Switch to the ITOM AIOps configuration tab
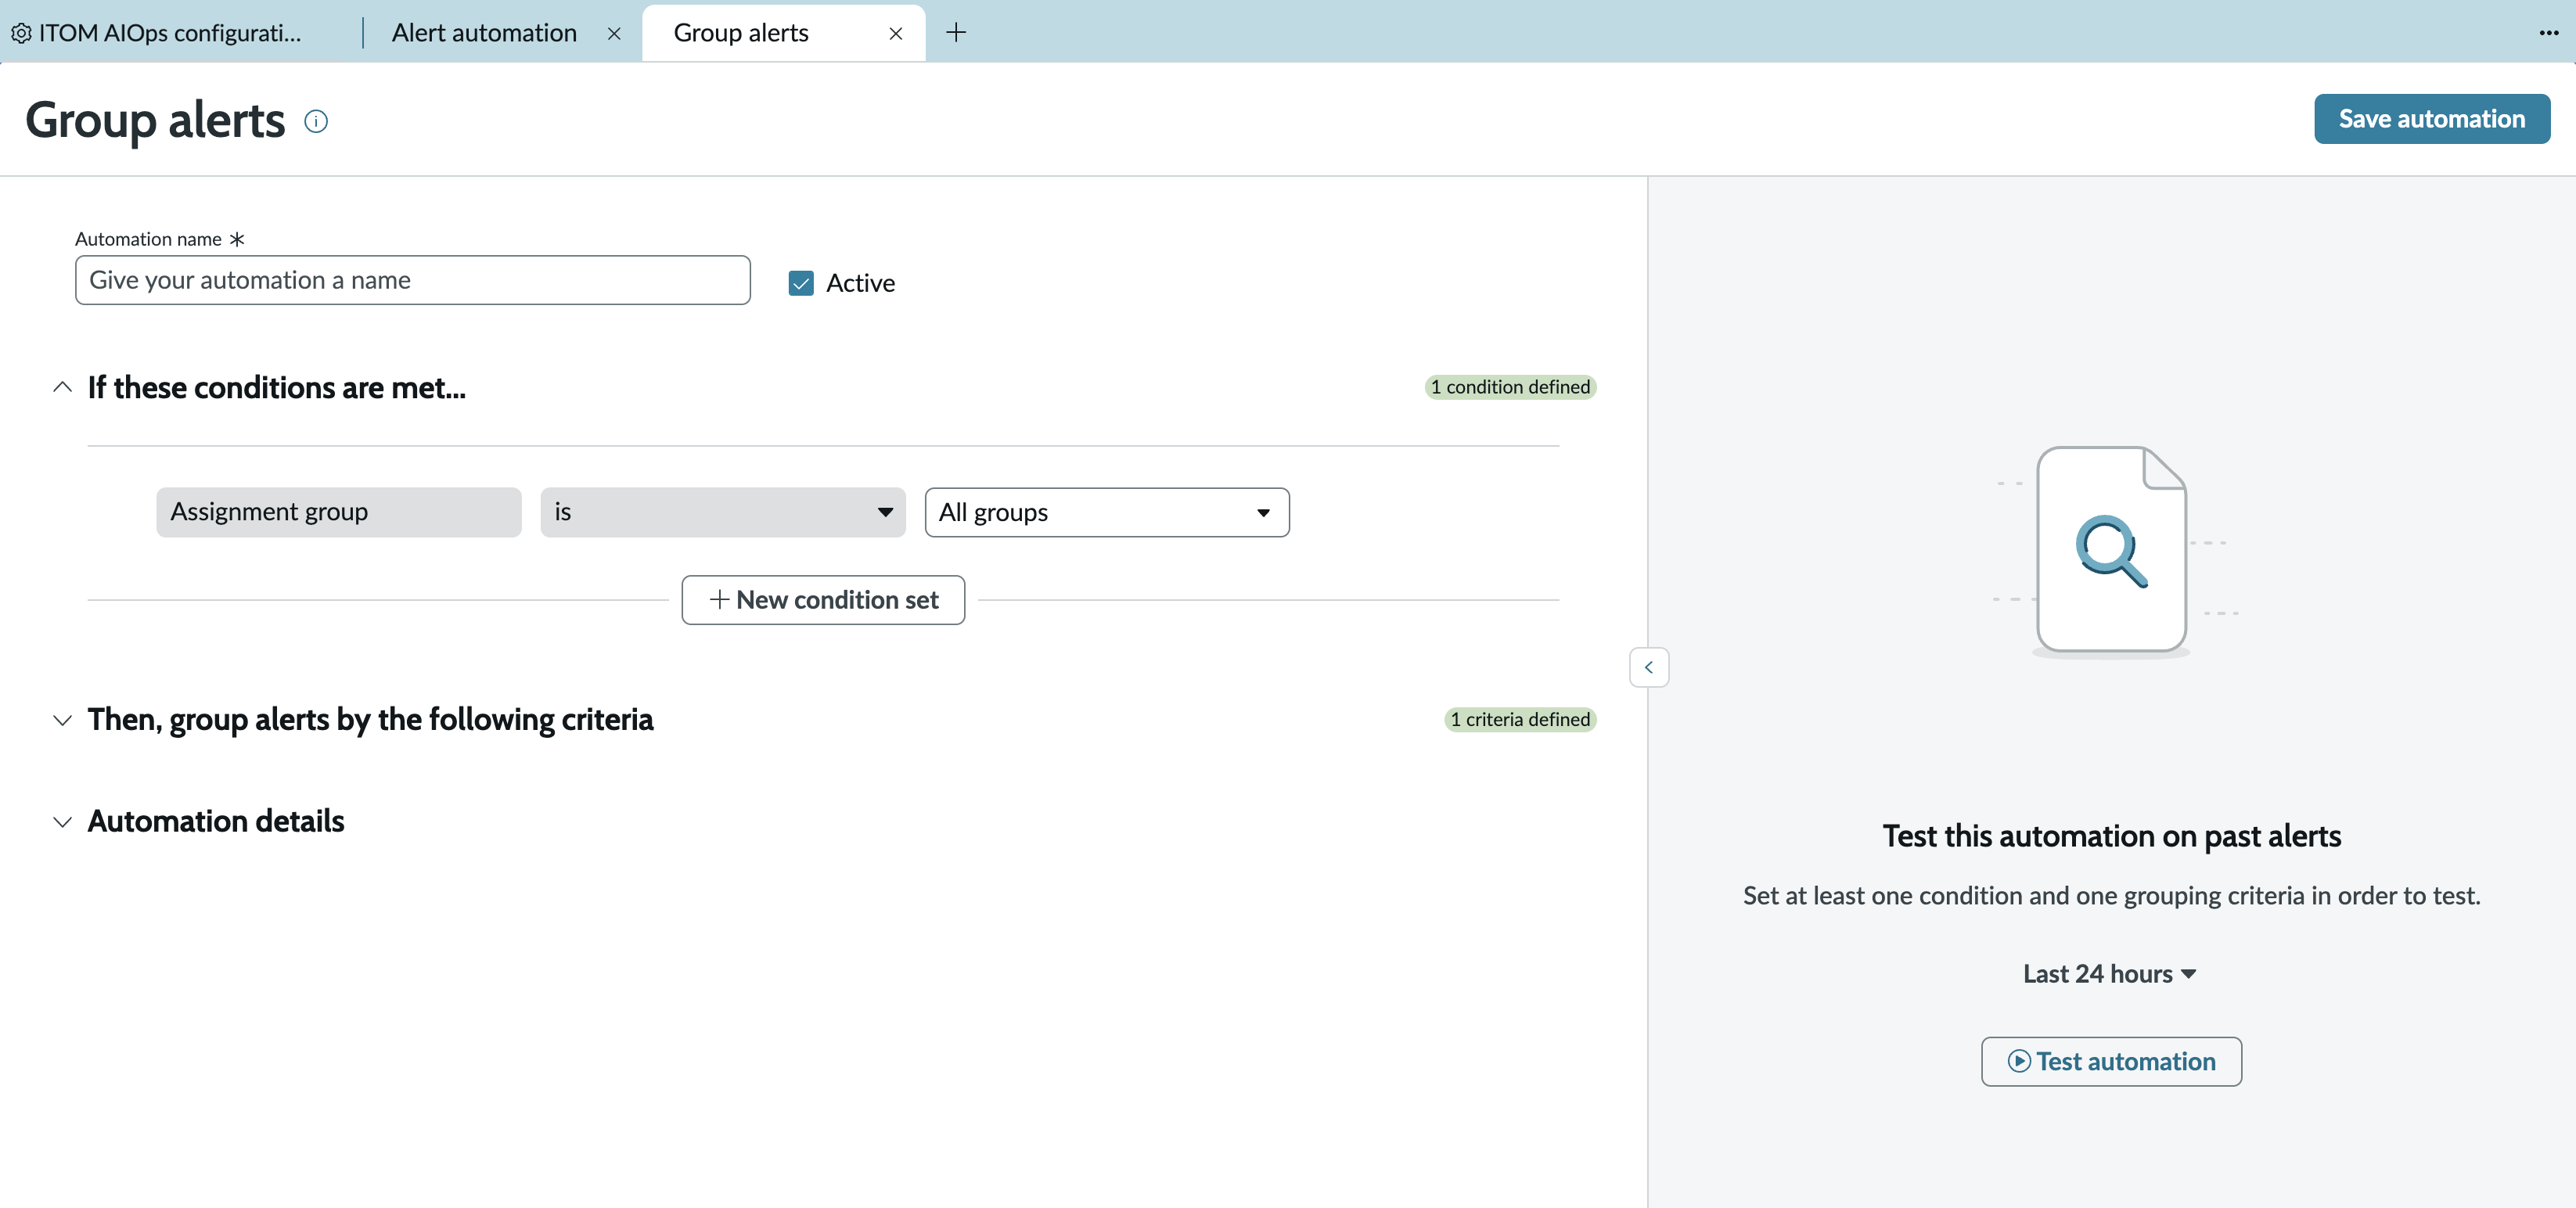 [x=170, y=33]
